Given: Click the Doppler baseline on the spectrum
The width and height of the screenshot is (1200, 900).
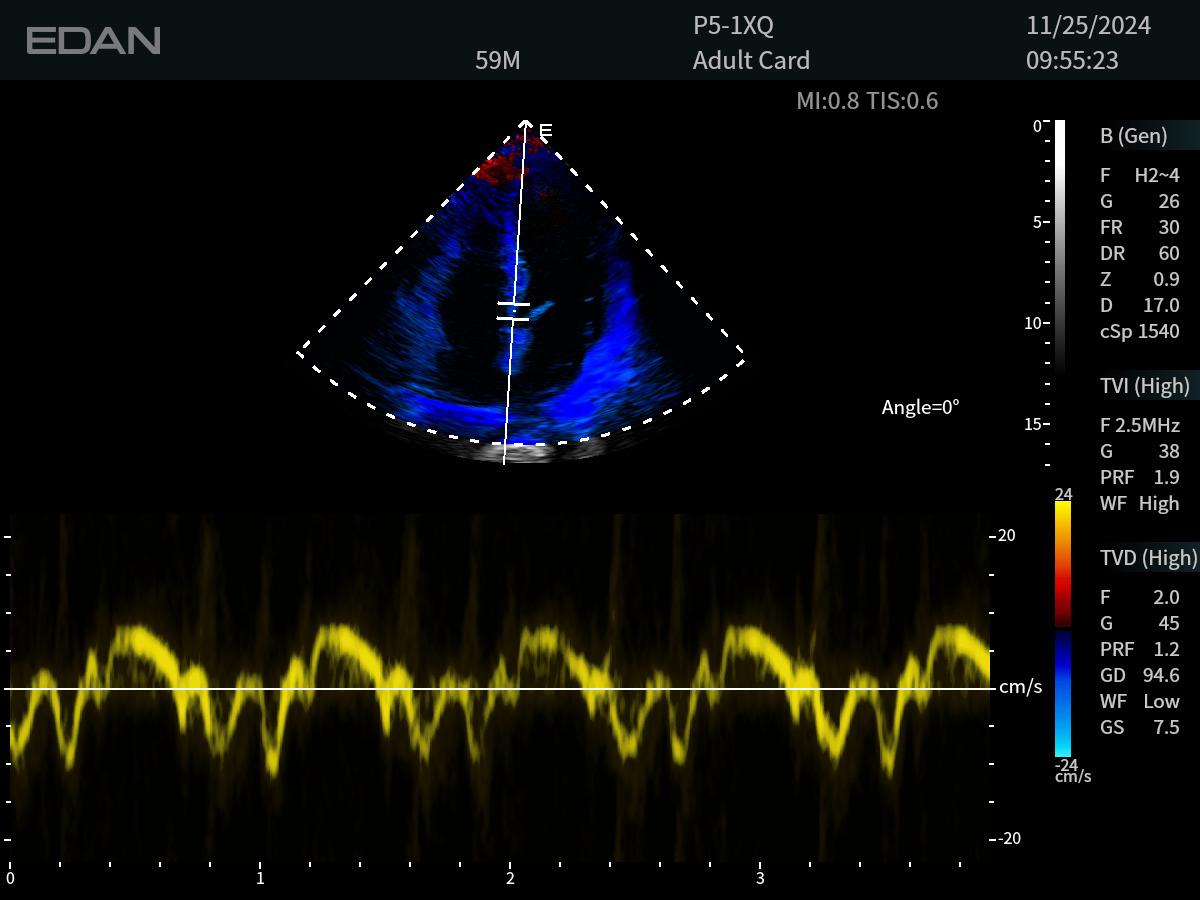Looking at the screenshot, I should (x=500, y=689).
